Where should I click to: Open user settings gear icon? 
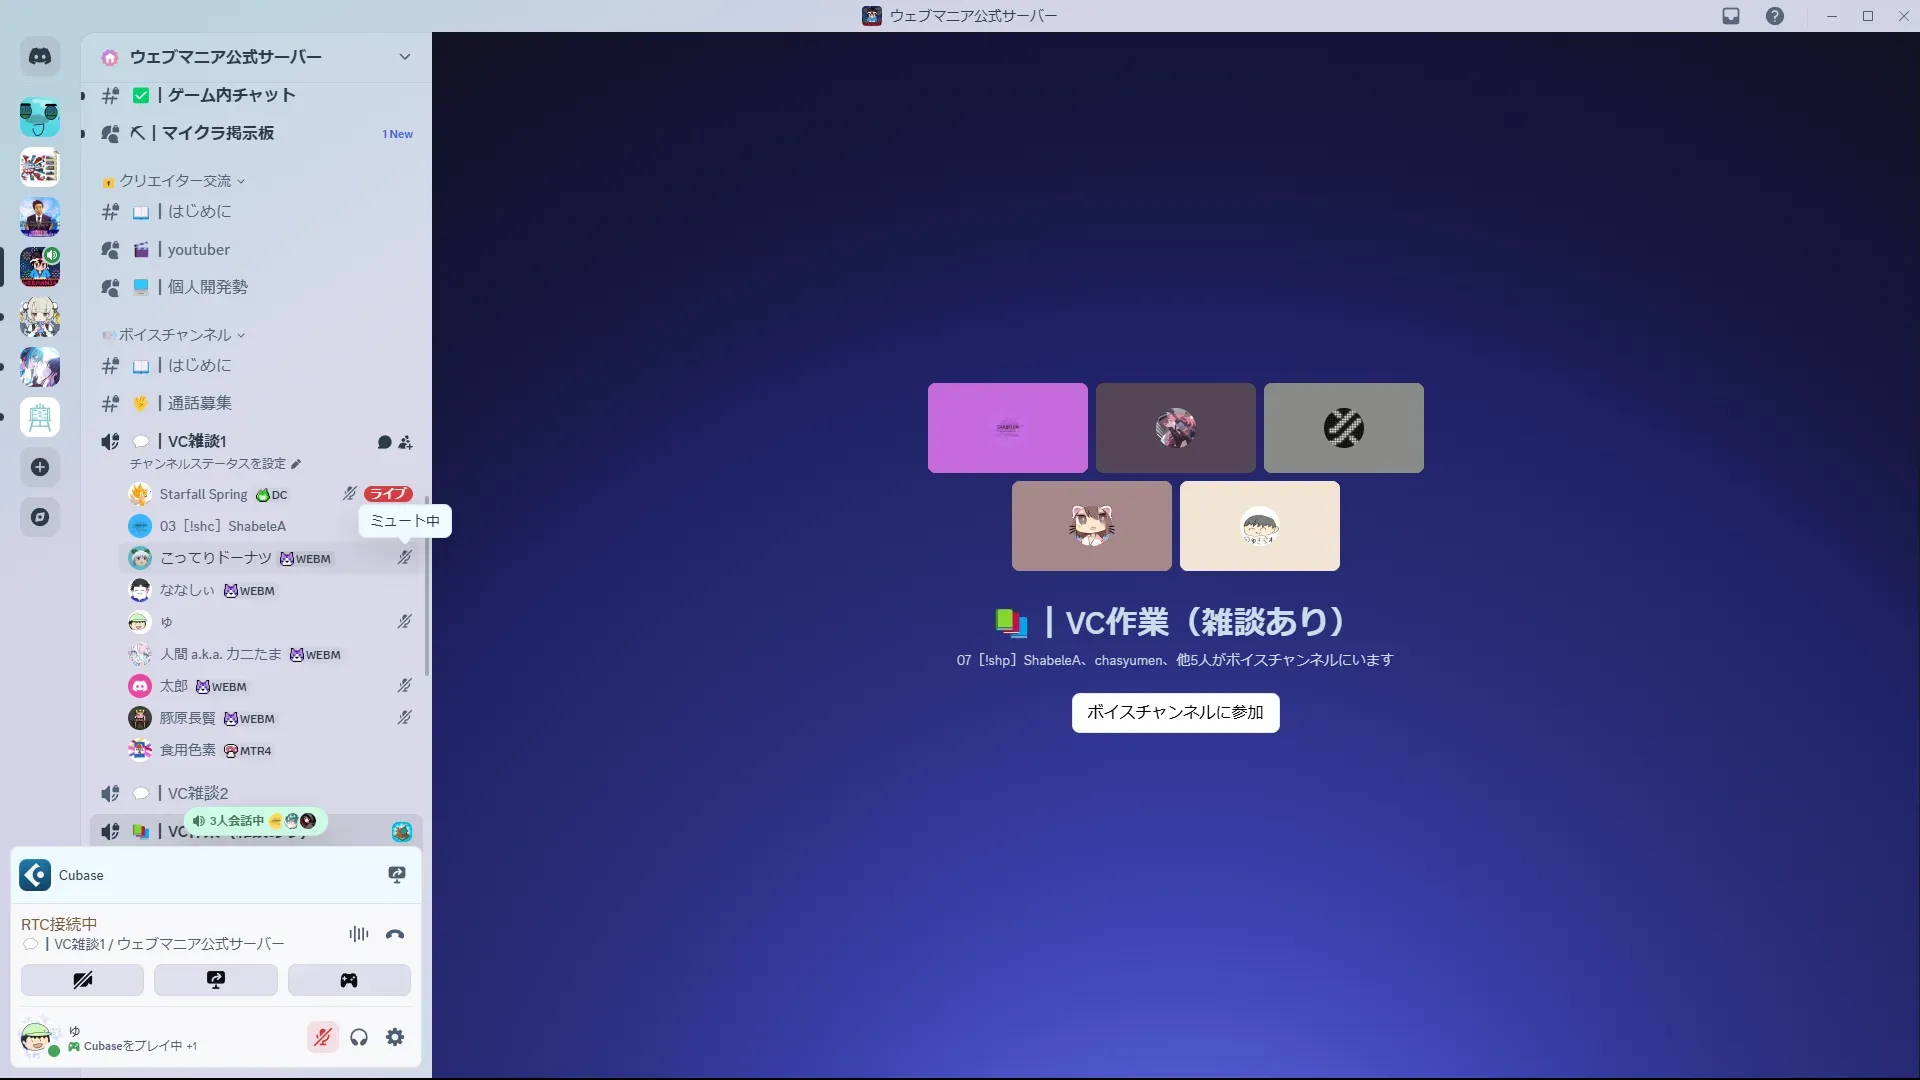pos(395,1037)
